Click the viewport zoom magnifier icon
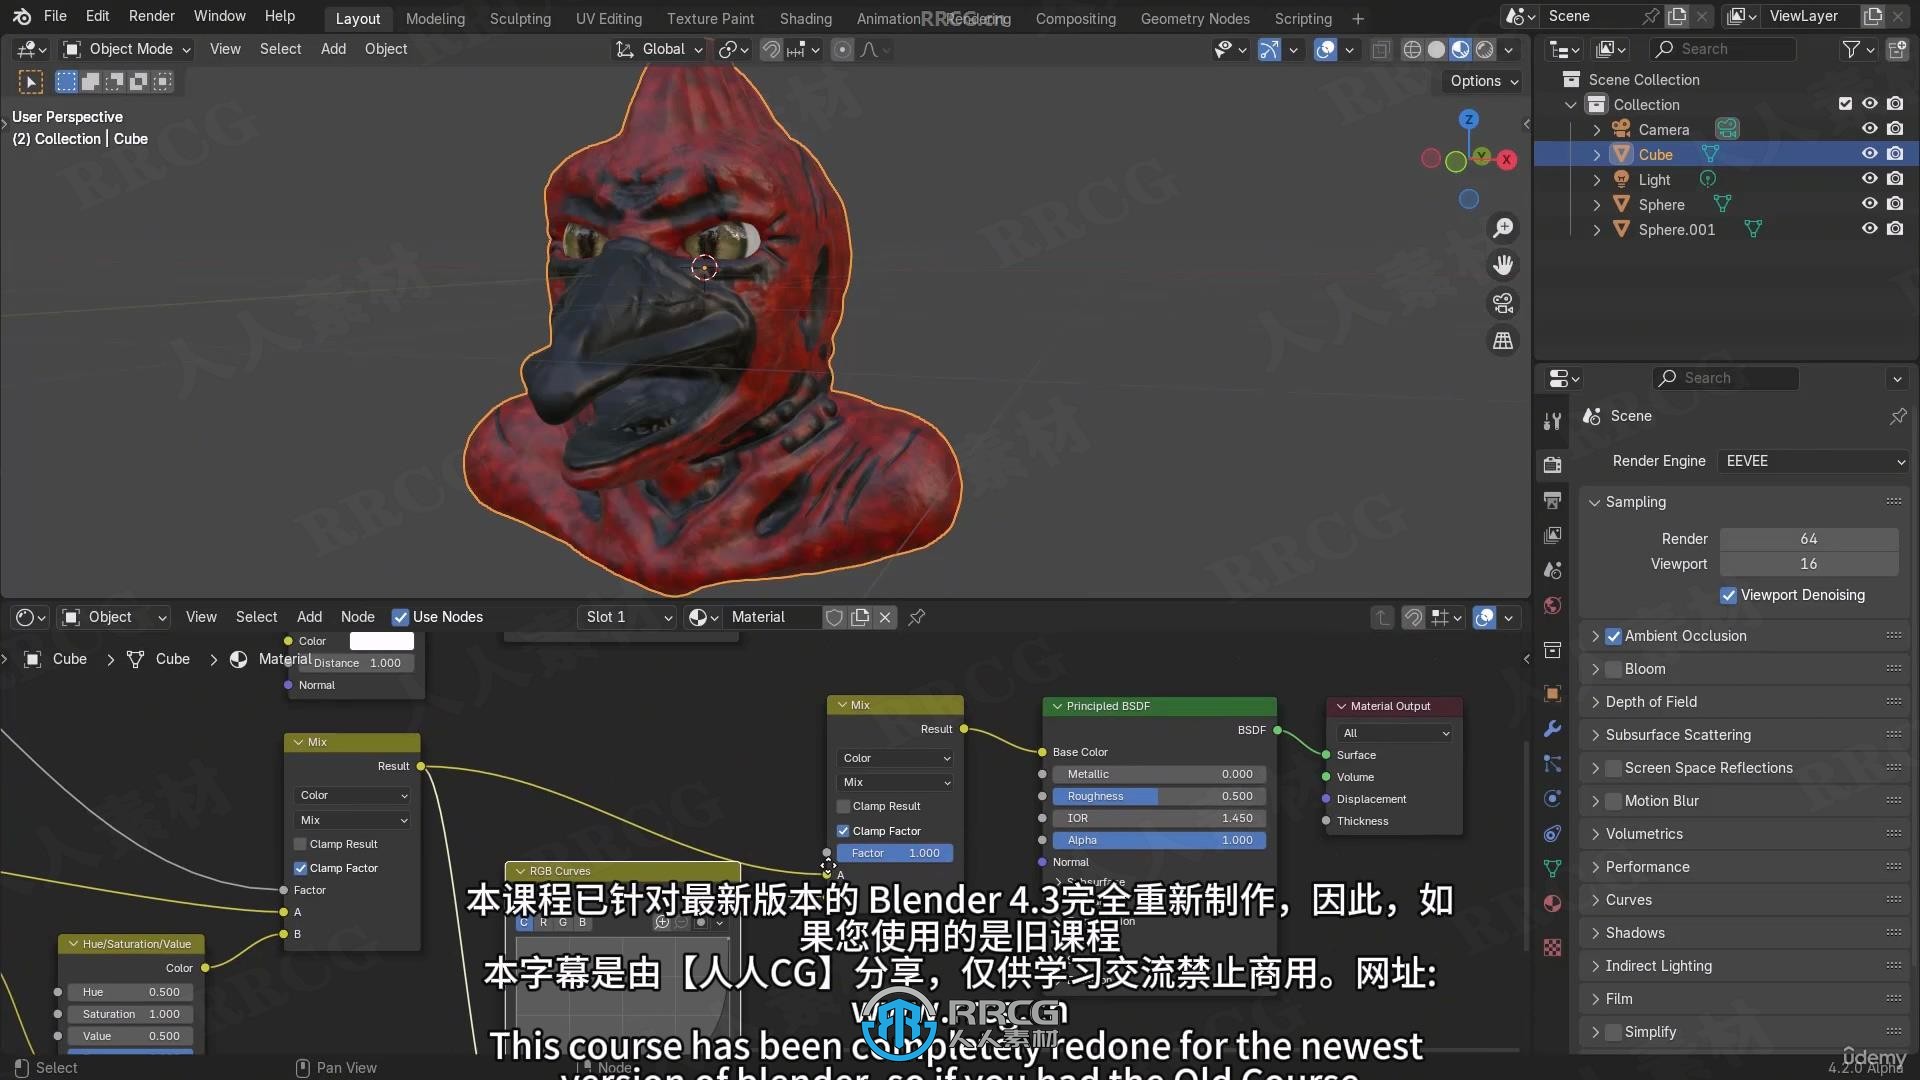This screenshot has height=1080, width=1920. (x=1503, y=228)
